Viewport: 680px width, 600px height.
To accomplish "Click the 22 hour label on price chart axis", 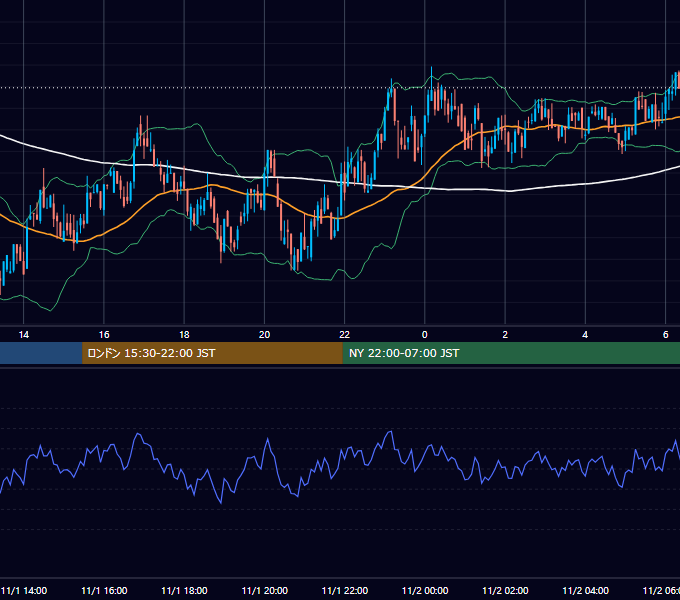I will click(344, 335).
